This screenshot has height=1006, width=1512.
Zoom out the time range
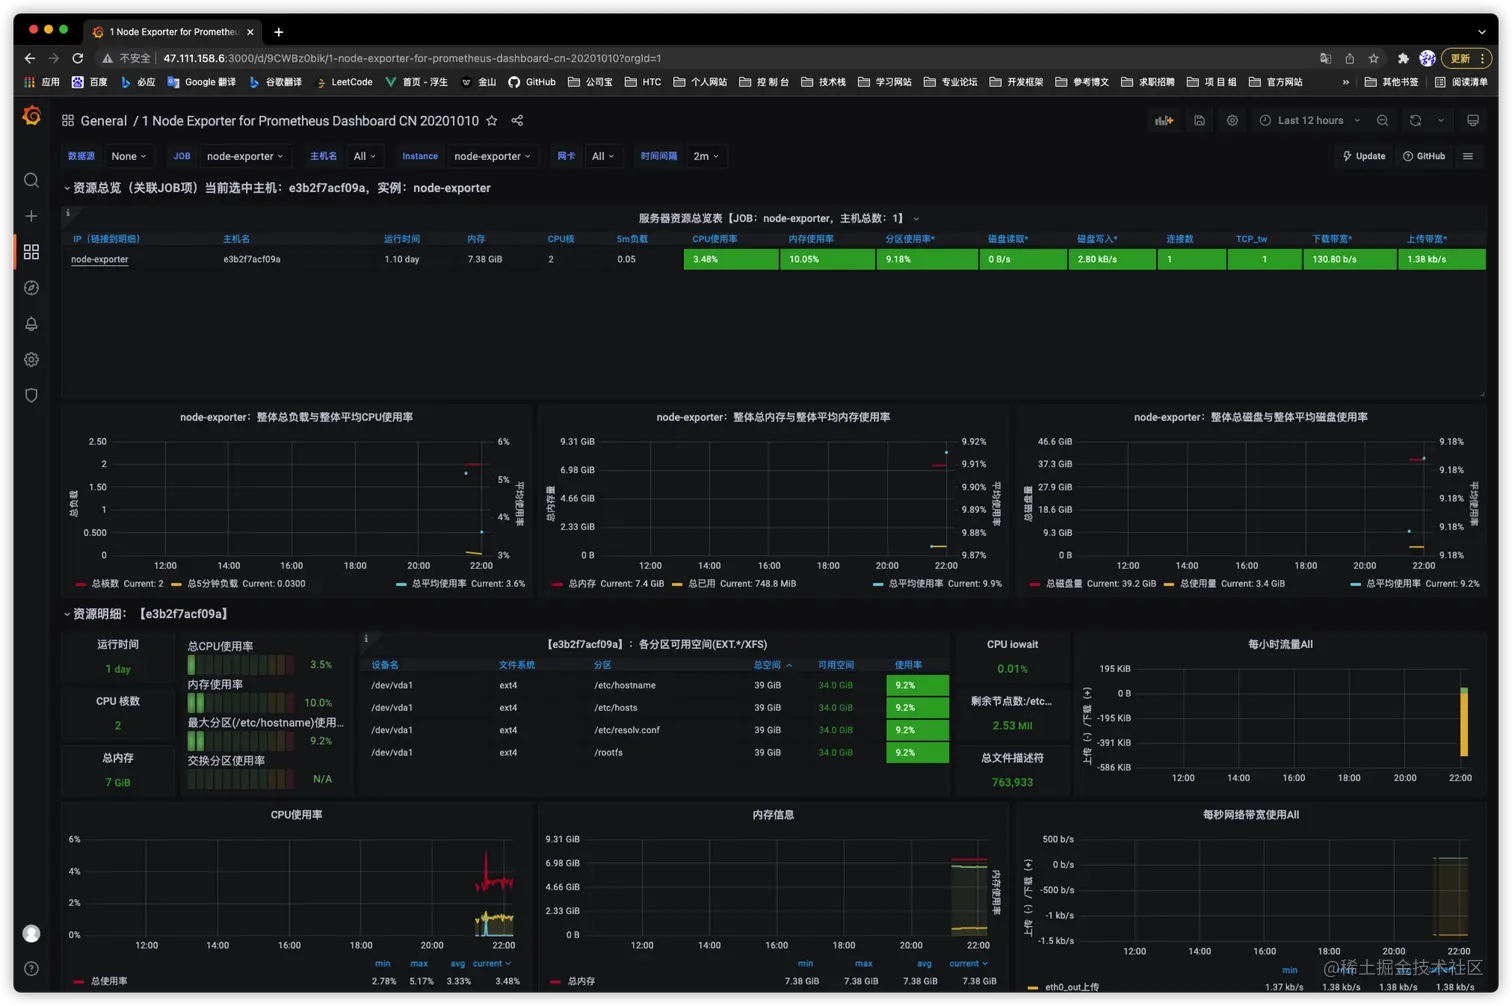1382,121
